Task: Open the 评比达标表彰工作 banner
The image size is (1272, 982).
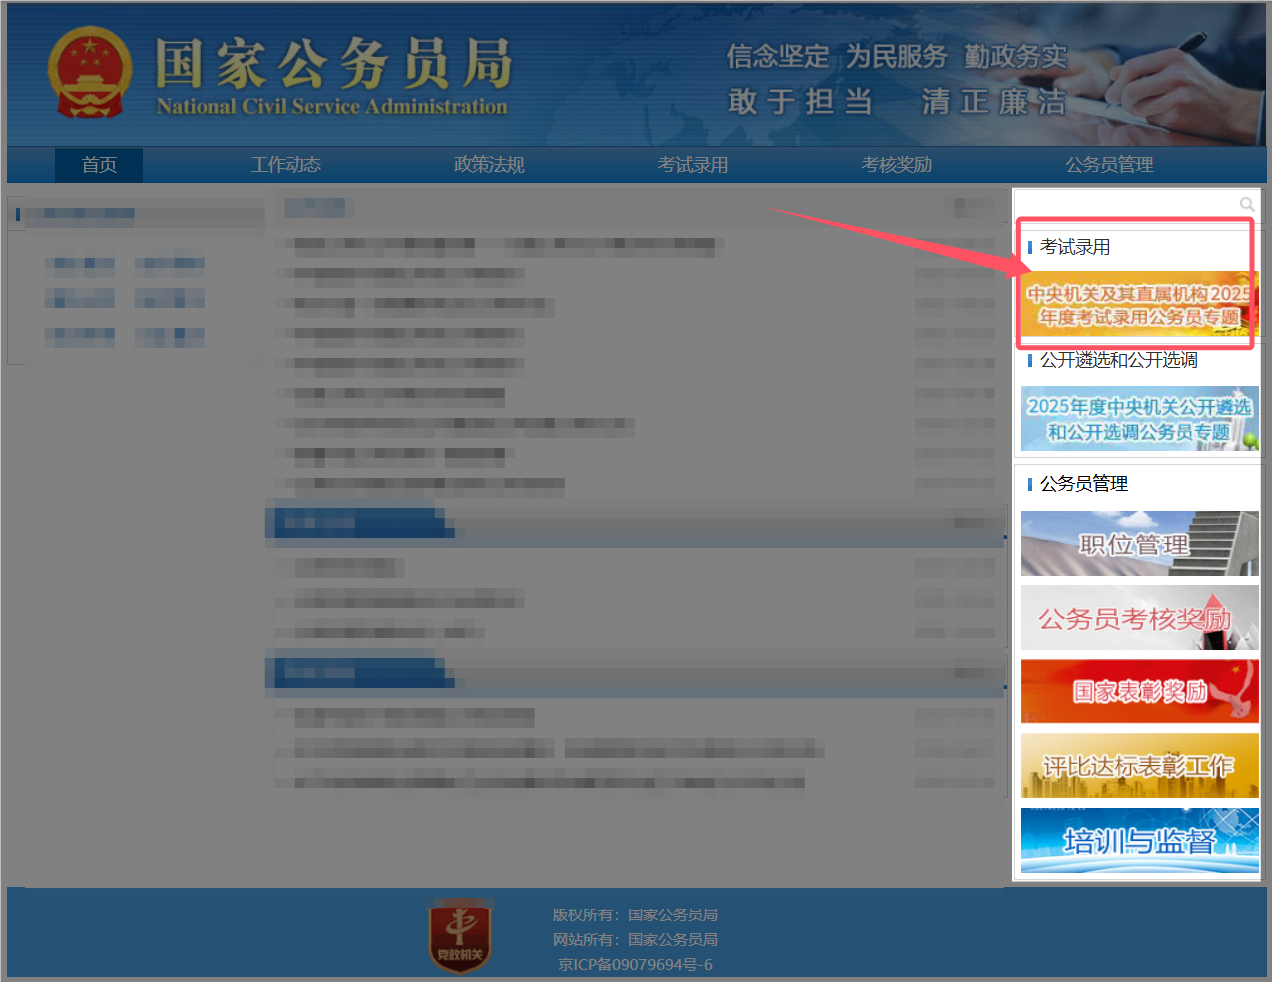Action: 1139,766
